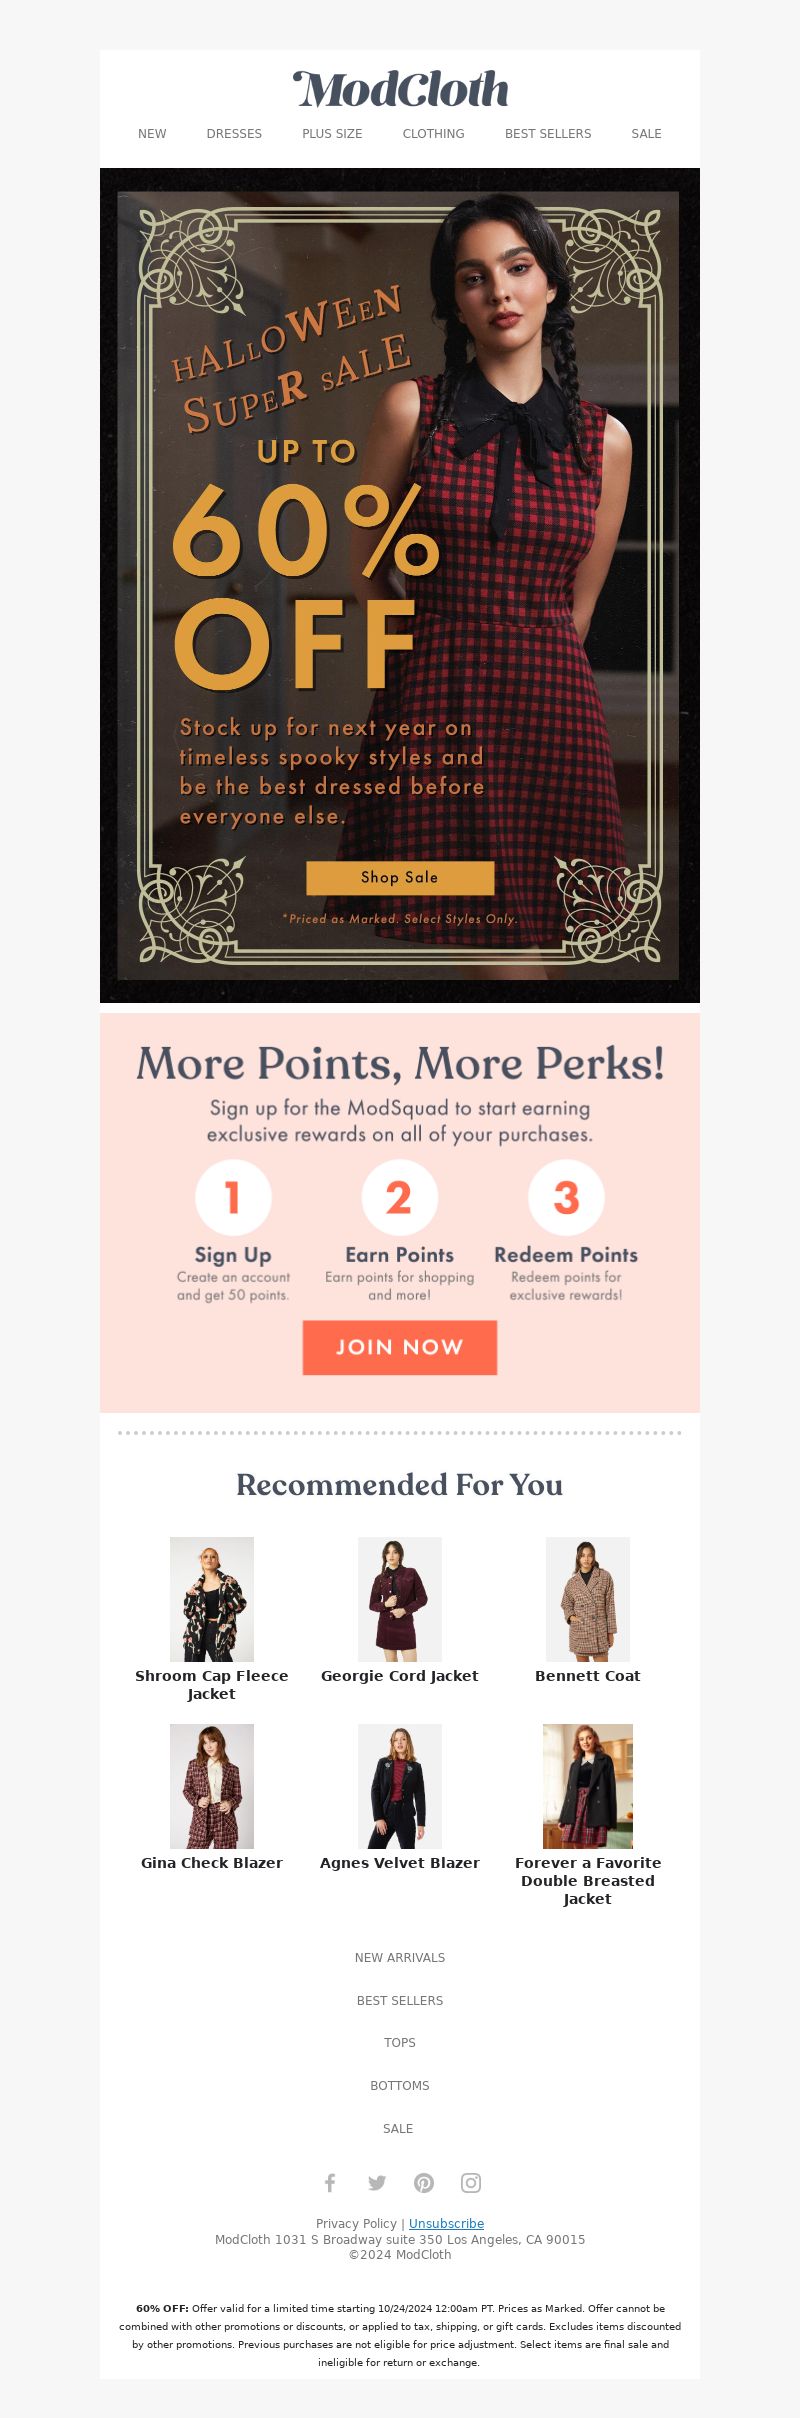Click the Agnes Velvet Blazer title
Screen dimensions: 800x2418
(x=400, y=1863)
